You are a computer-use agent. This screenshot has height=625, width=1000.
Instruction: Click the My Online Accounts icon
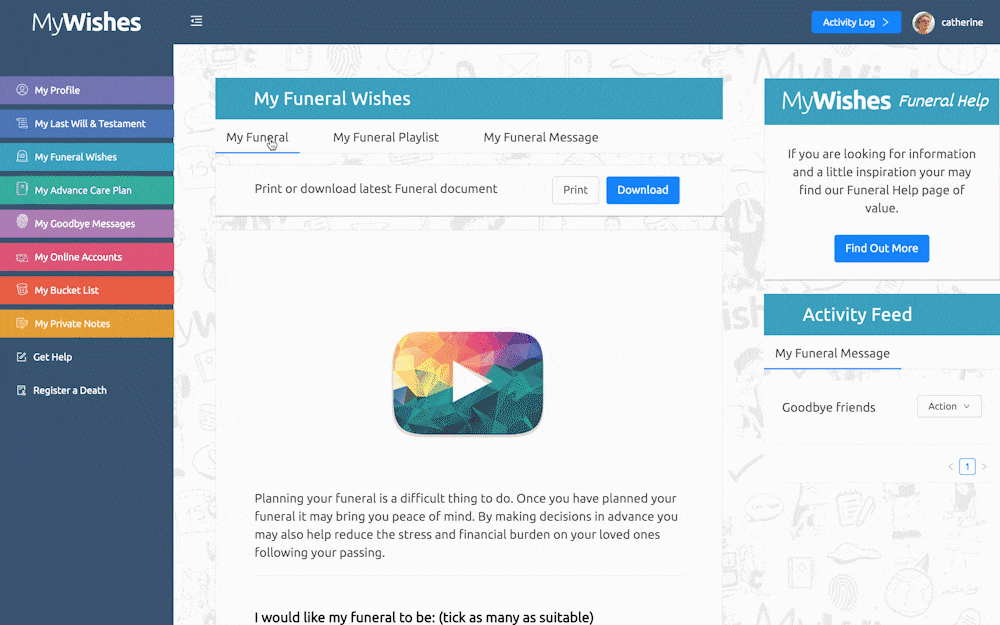coord(22,257)
